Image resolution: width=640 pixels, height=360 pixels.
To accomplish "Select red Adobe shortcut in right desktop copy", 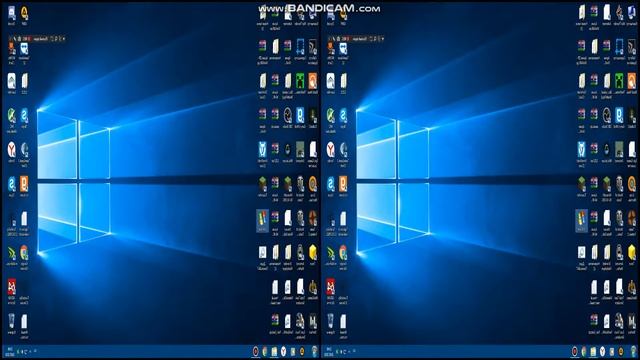I will (331, 287).
